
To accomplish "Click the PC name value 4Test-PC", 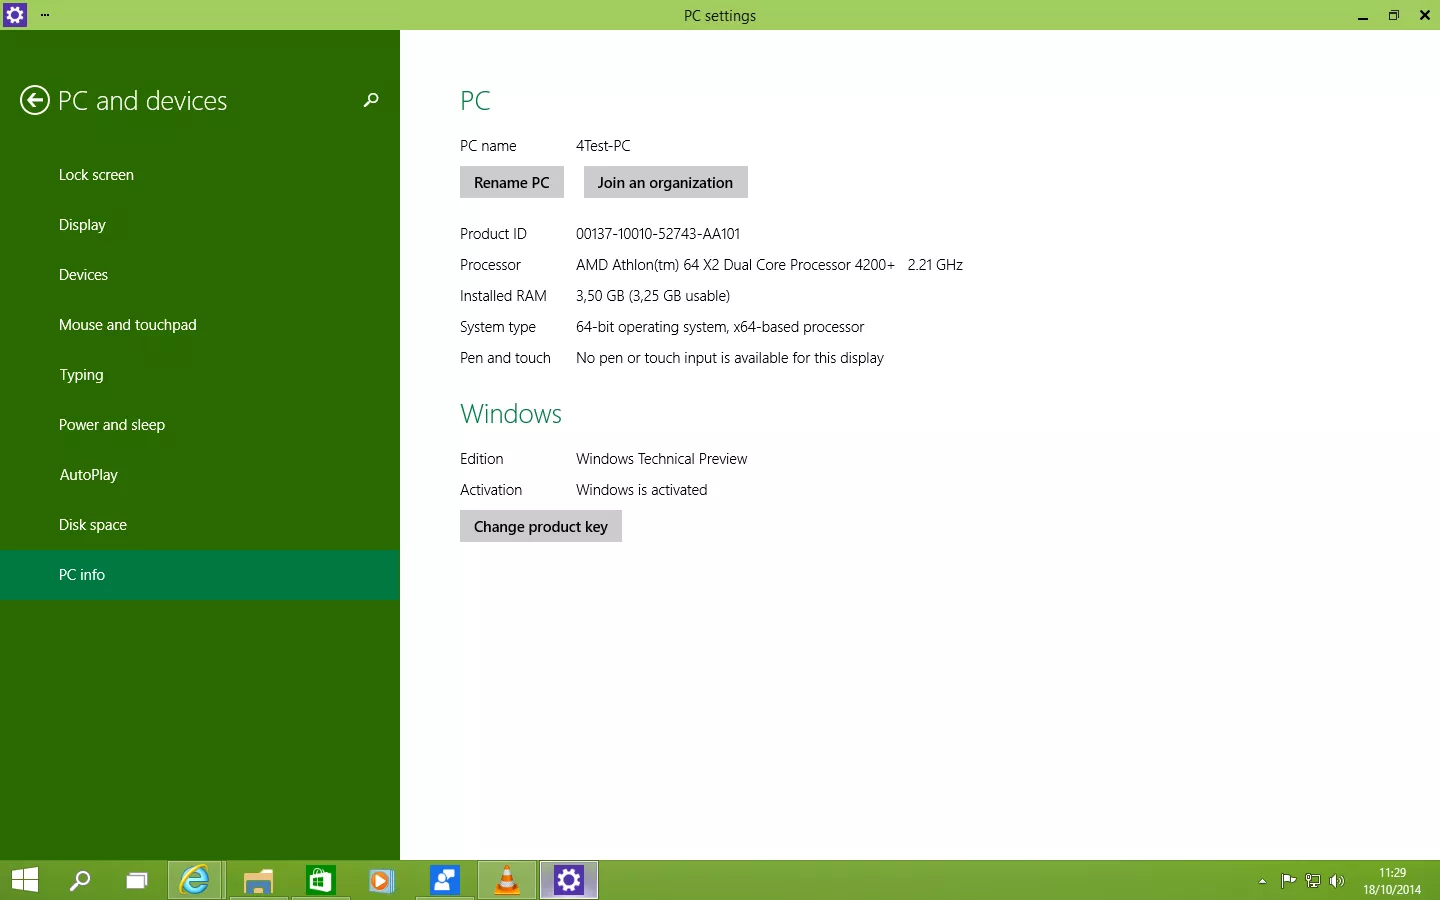I will pyautogui.click(x=603, y=146).
